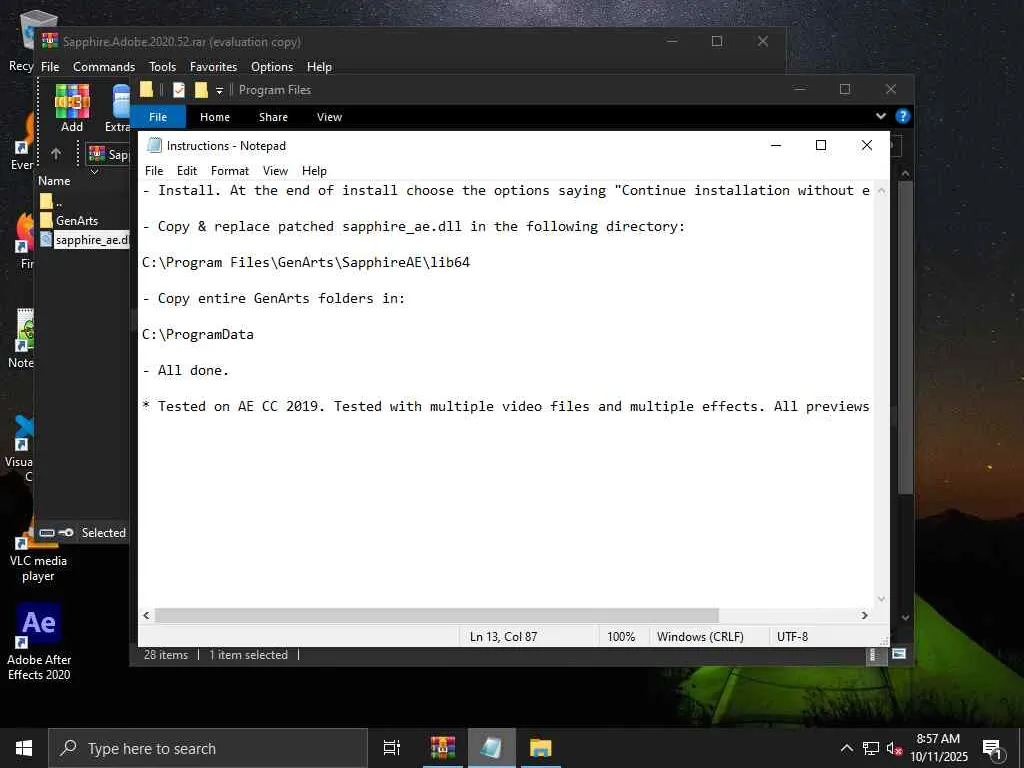Open the parent '..' folder in WinRAR
Screen dimensions: 1024x768
(x=52, y=201)
